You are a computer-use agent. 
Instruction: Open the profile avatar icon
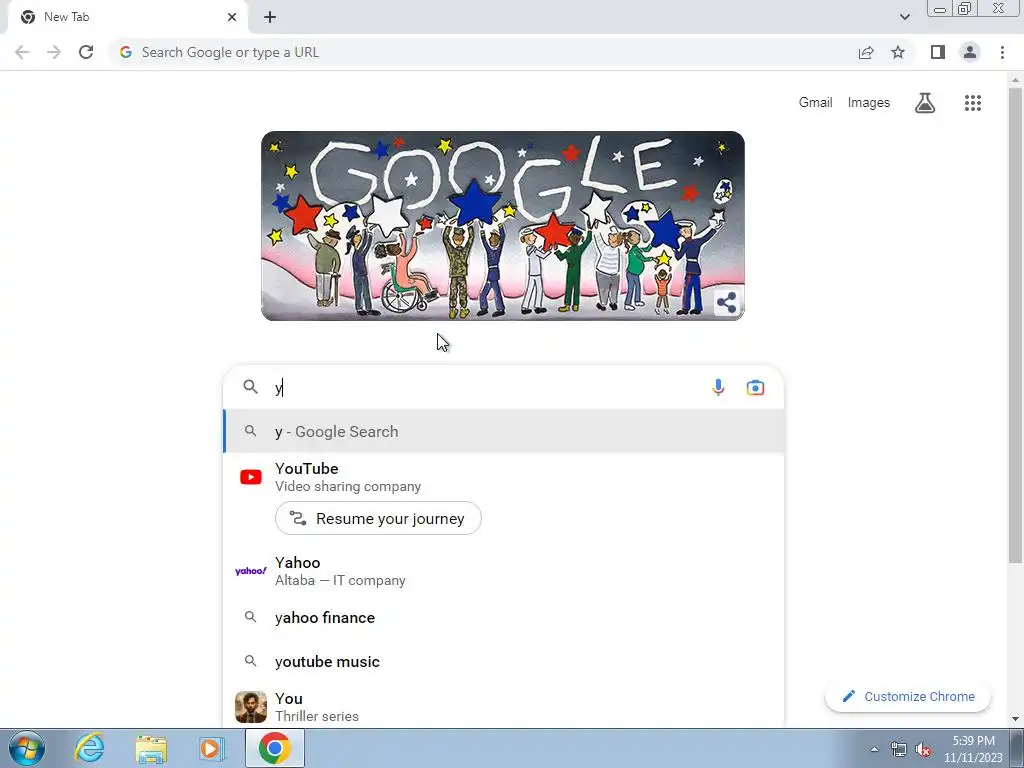pyautogui.click(x=970, y=52)
